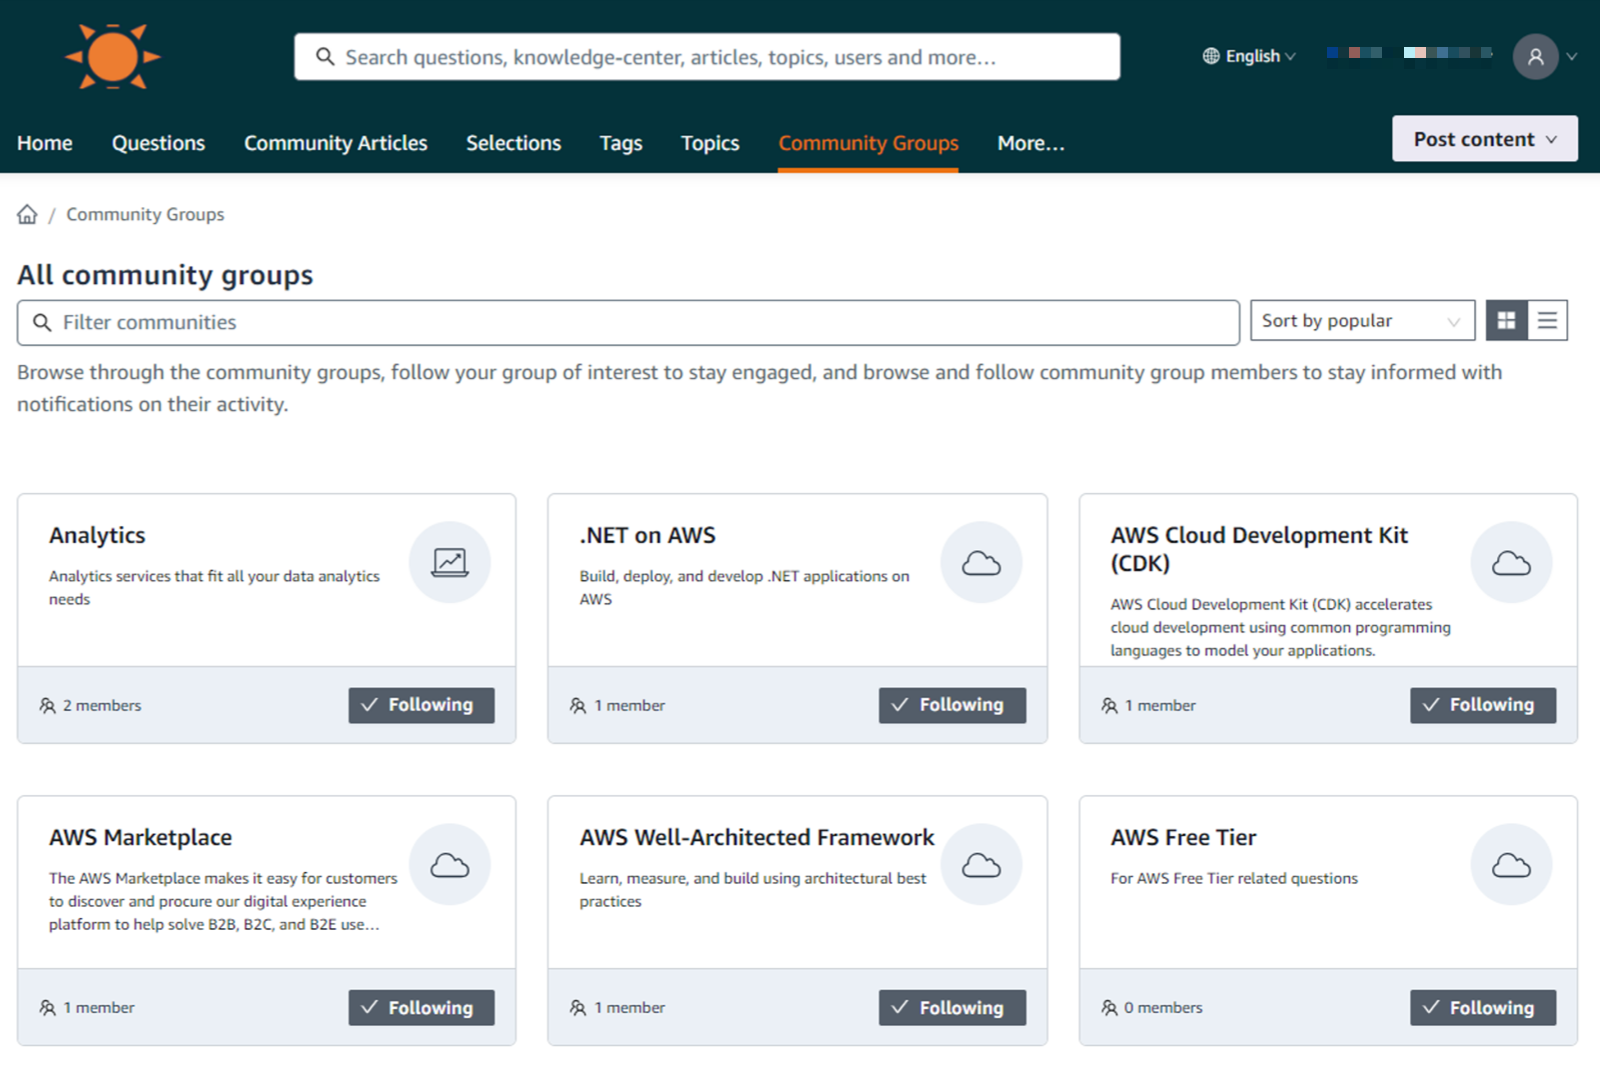Open the More navigation menu

tap(1030, 143)
